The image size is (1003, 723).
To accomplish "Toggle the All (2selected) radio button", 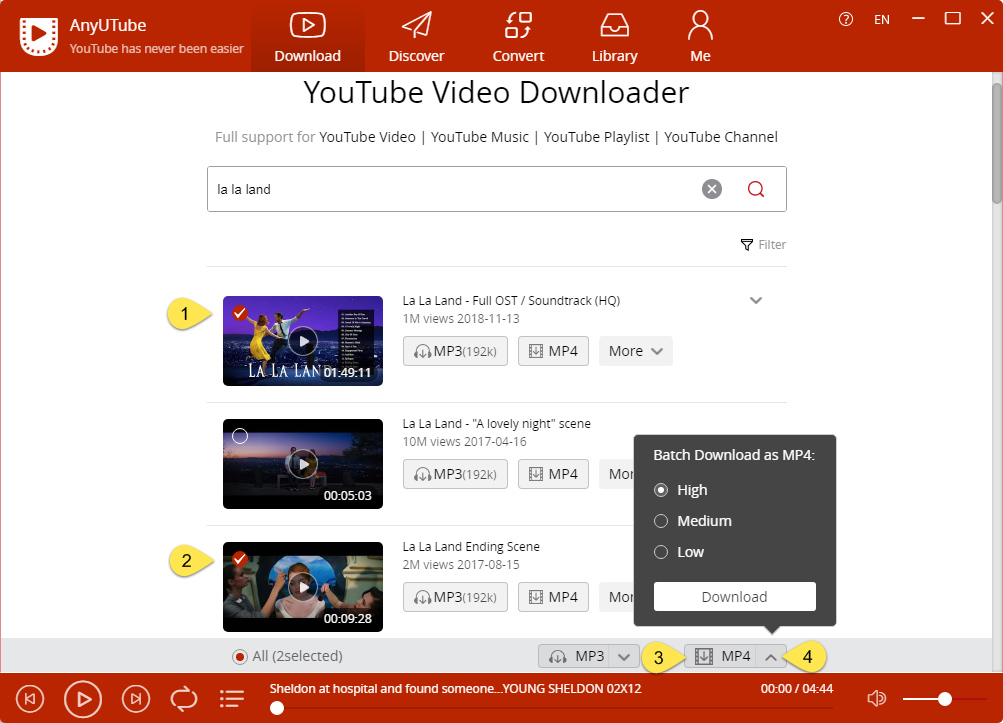I will click(240, 656).
